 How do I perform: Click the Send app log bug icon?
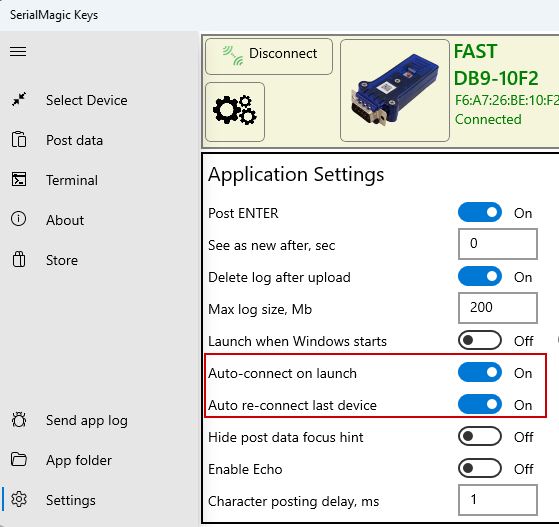pyautogui.click(x=19, y=420)
